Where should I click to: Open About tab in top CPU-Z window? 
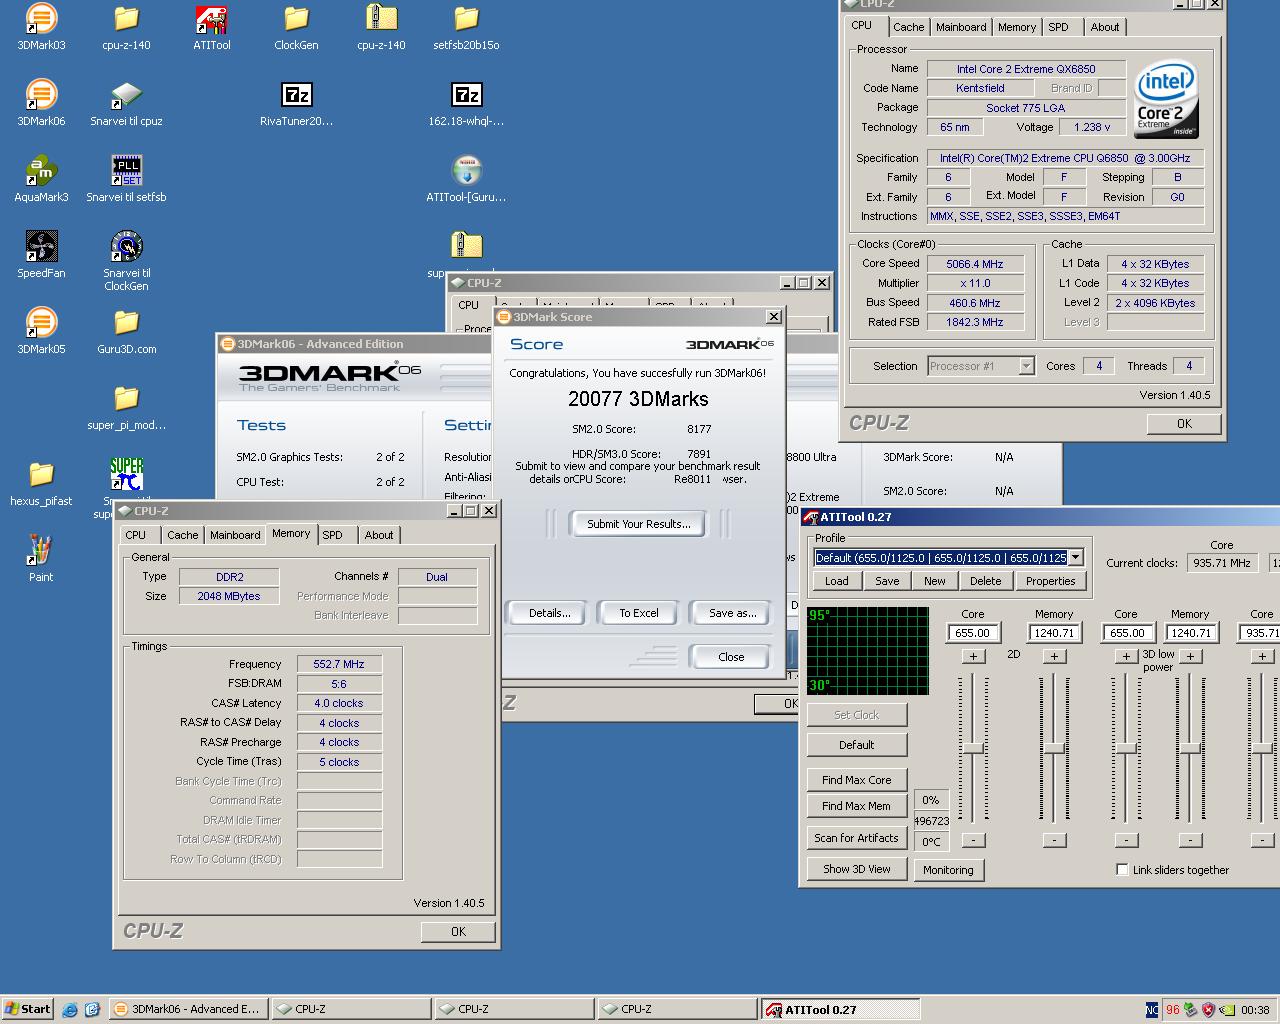point(1105,27)
